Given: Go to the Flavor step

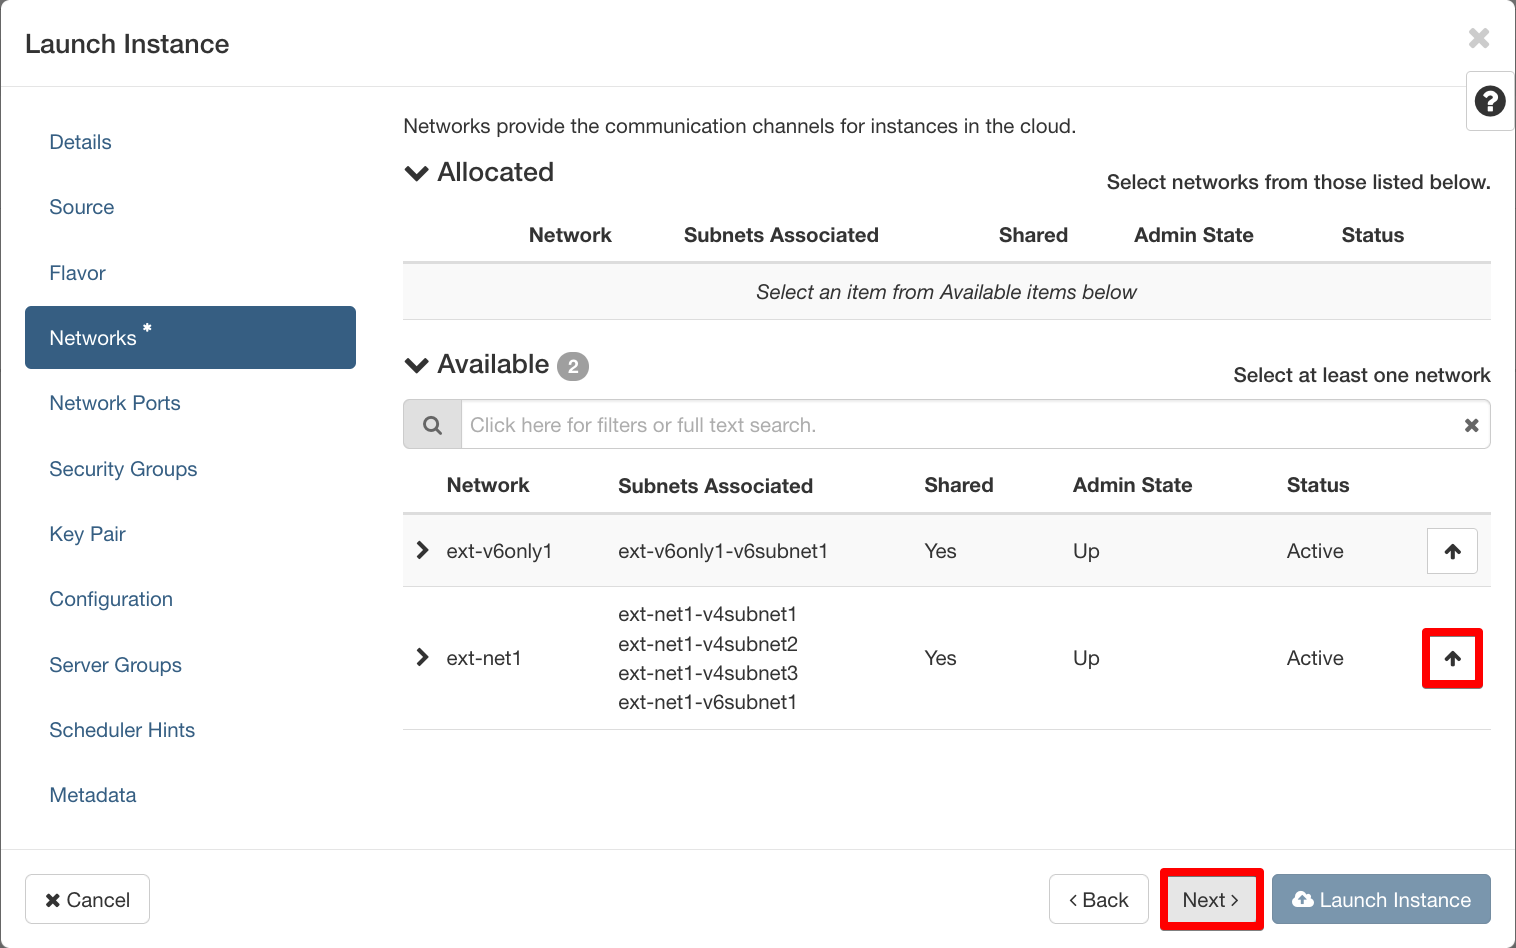Looking at the screenshot, I should pos(77,273).
